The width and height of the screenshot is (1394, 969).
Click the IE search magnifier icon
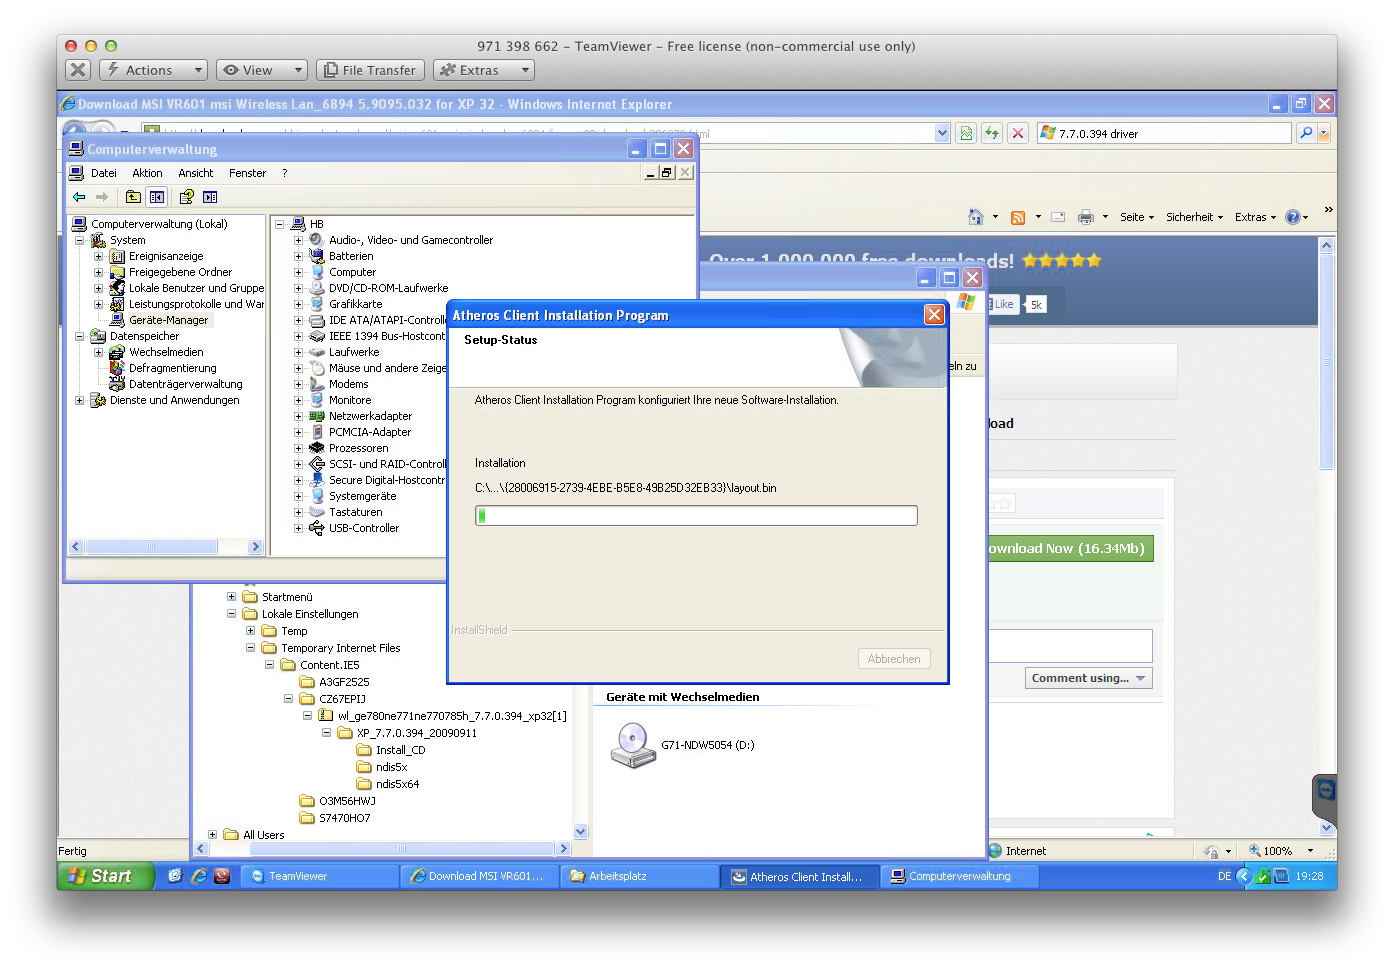(1306, 133)
